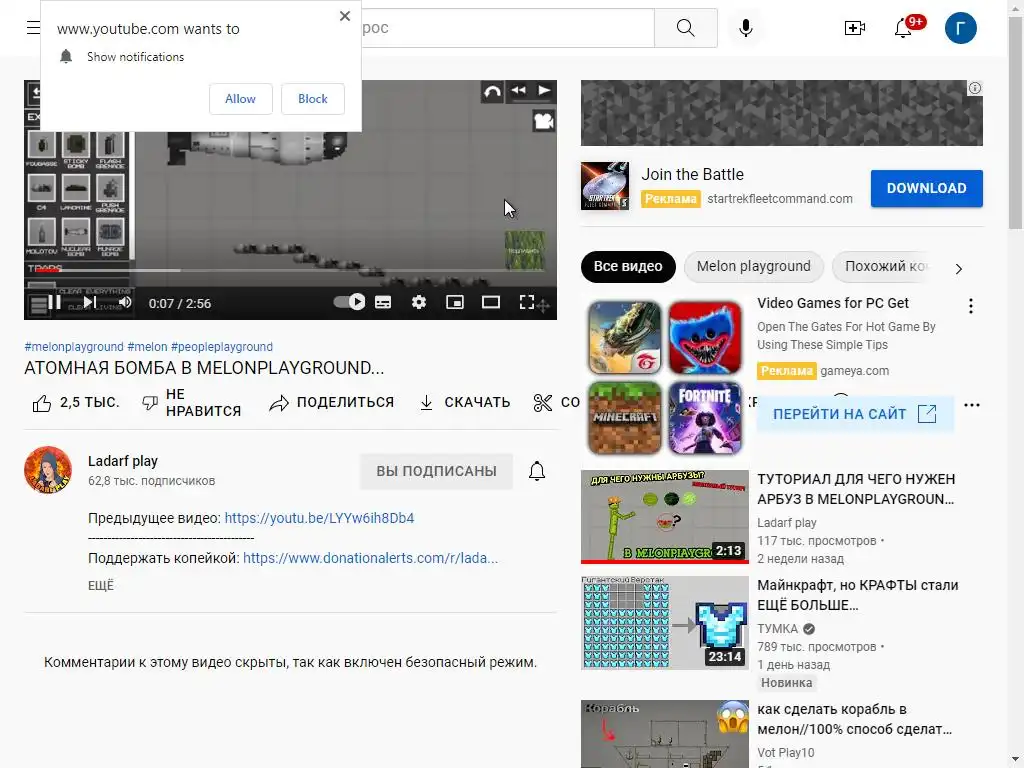Skip to the next video
Image resolution: width=1024 pixels, height=768 pixels.
tap(90, 302)
